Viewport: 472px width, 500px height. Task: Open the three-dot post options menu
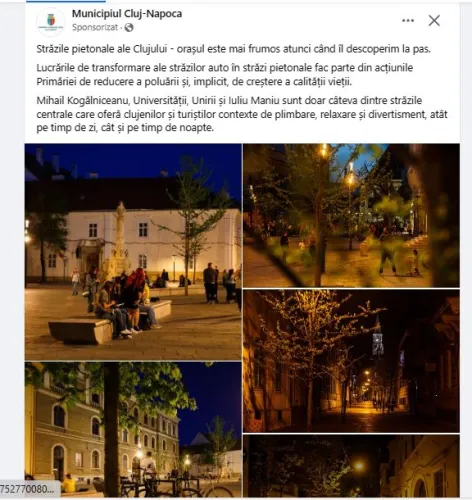point(408,21)
